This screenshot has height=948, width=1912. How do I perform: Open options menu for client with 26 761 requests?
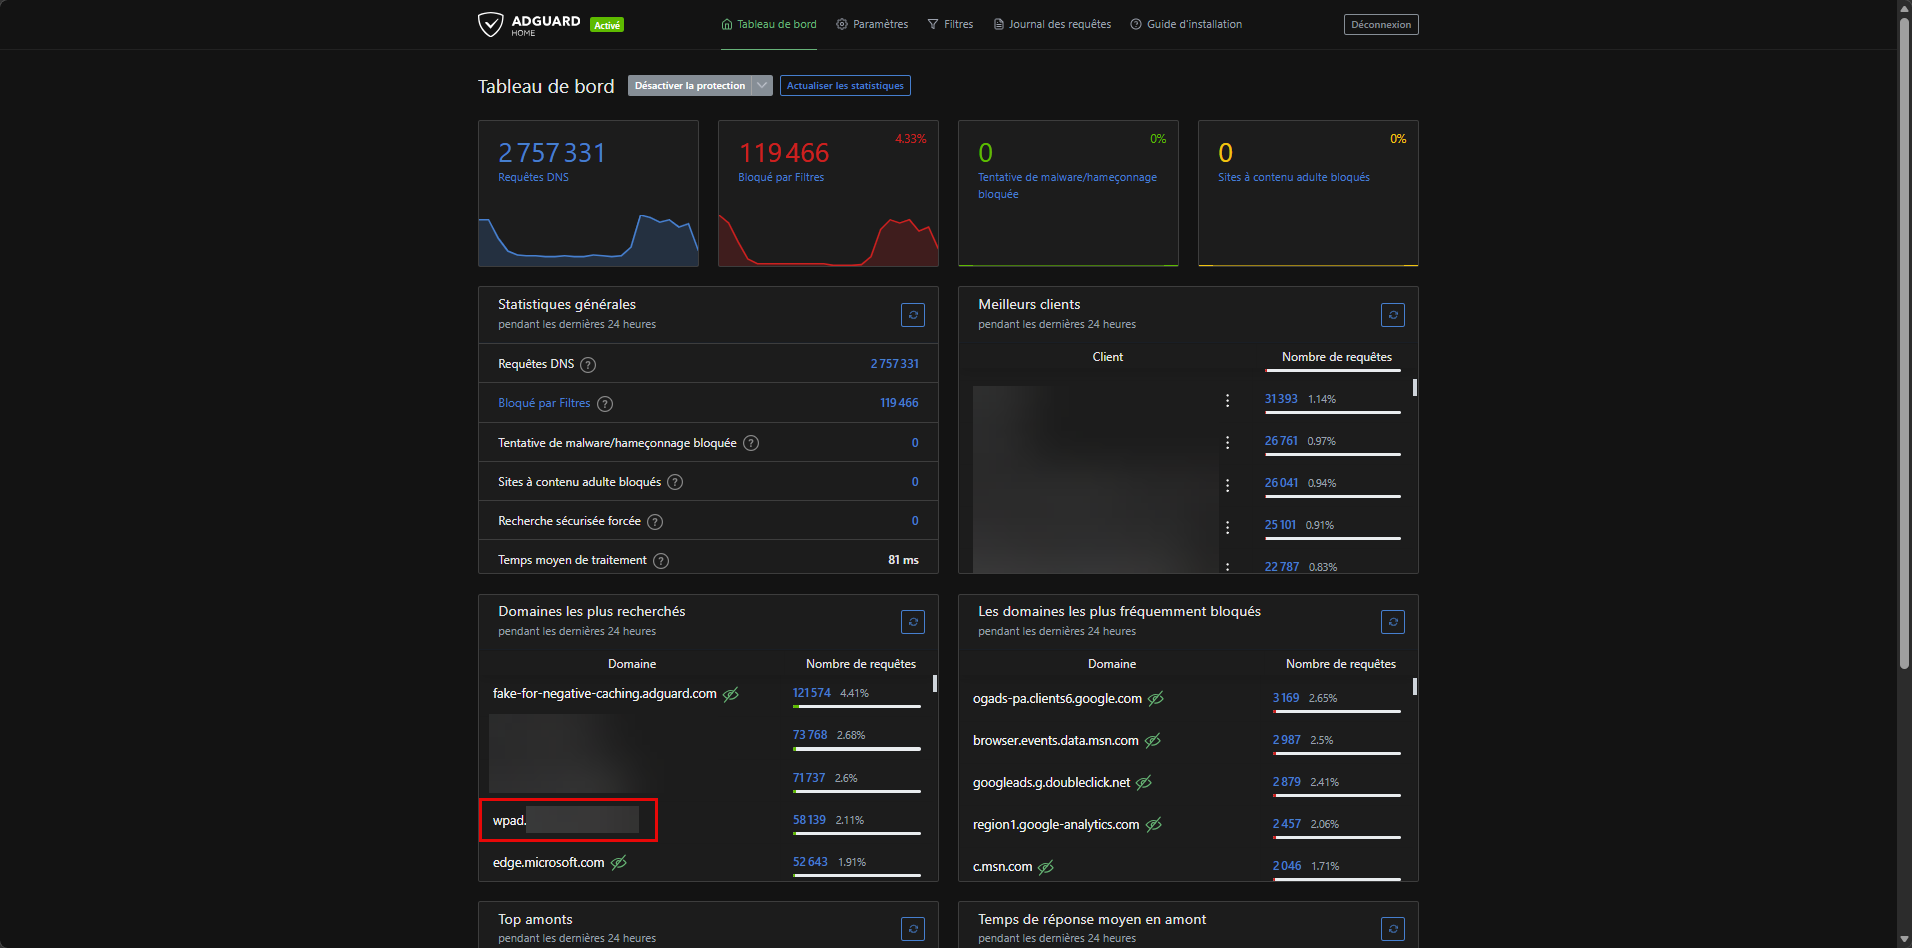[1227, 442]
